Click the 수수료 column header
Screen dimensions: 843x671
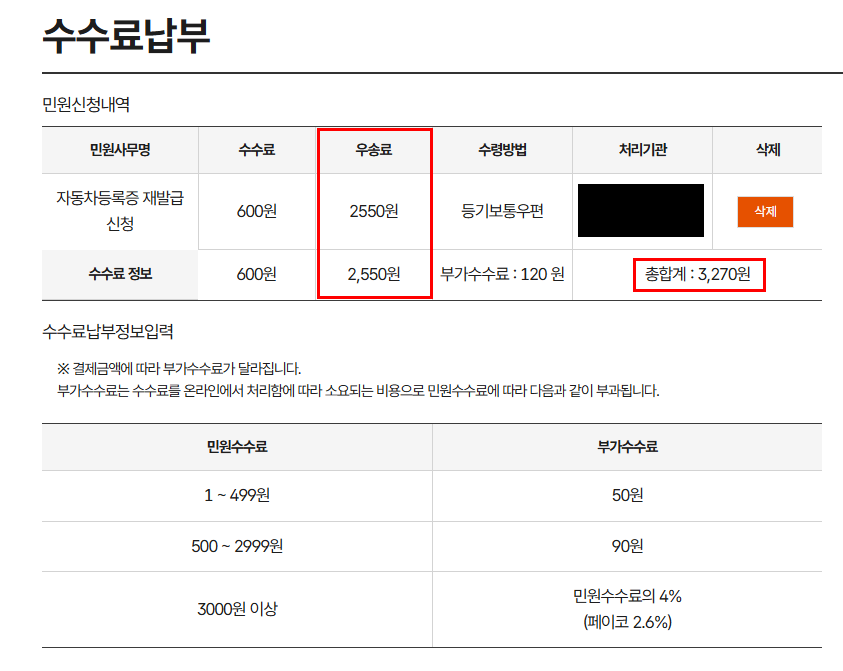click(x=256, y=149)
